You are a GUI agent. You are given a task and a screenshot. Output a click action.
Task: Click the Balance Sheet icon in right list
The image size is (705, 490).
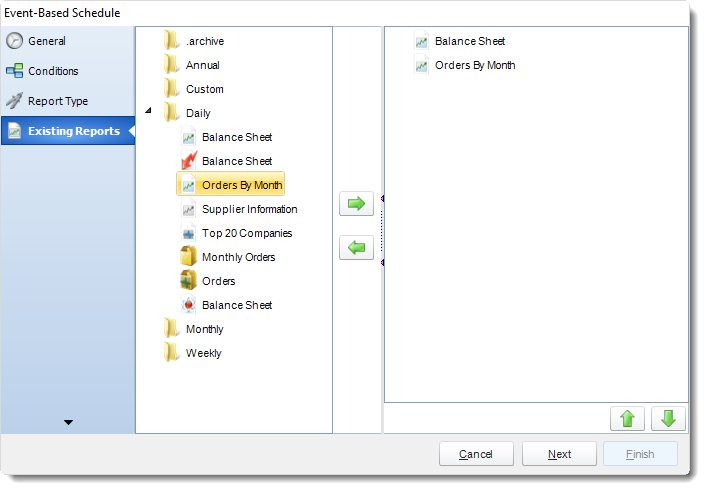[x=421, y=41]
